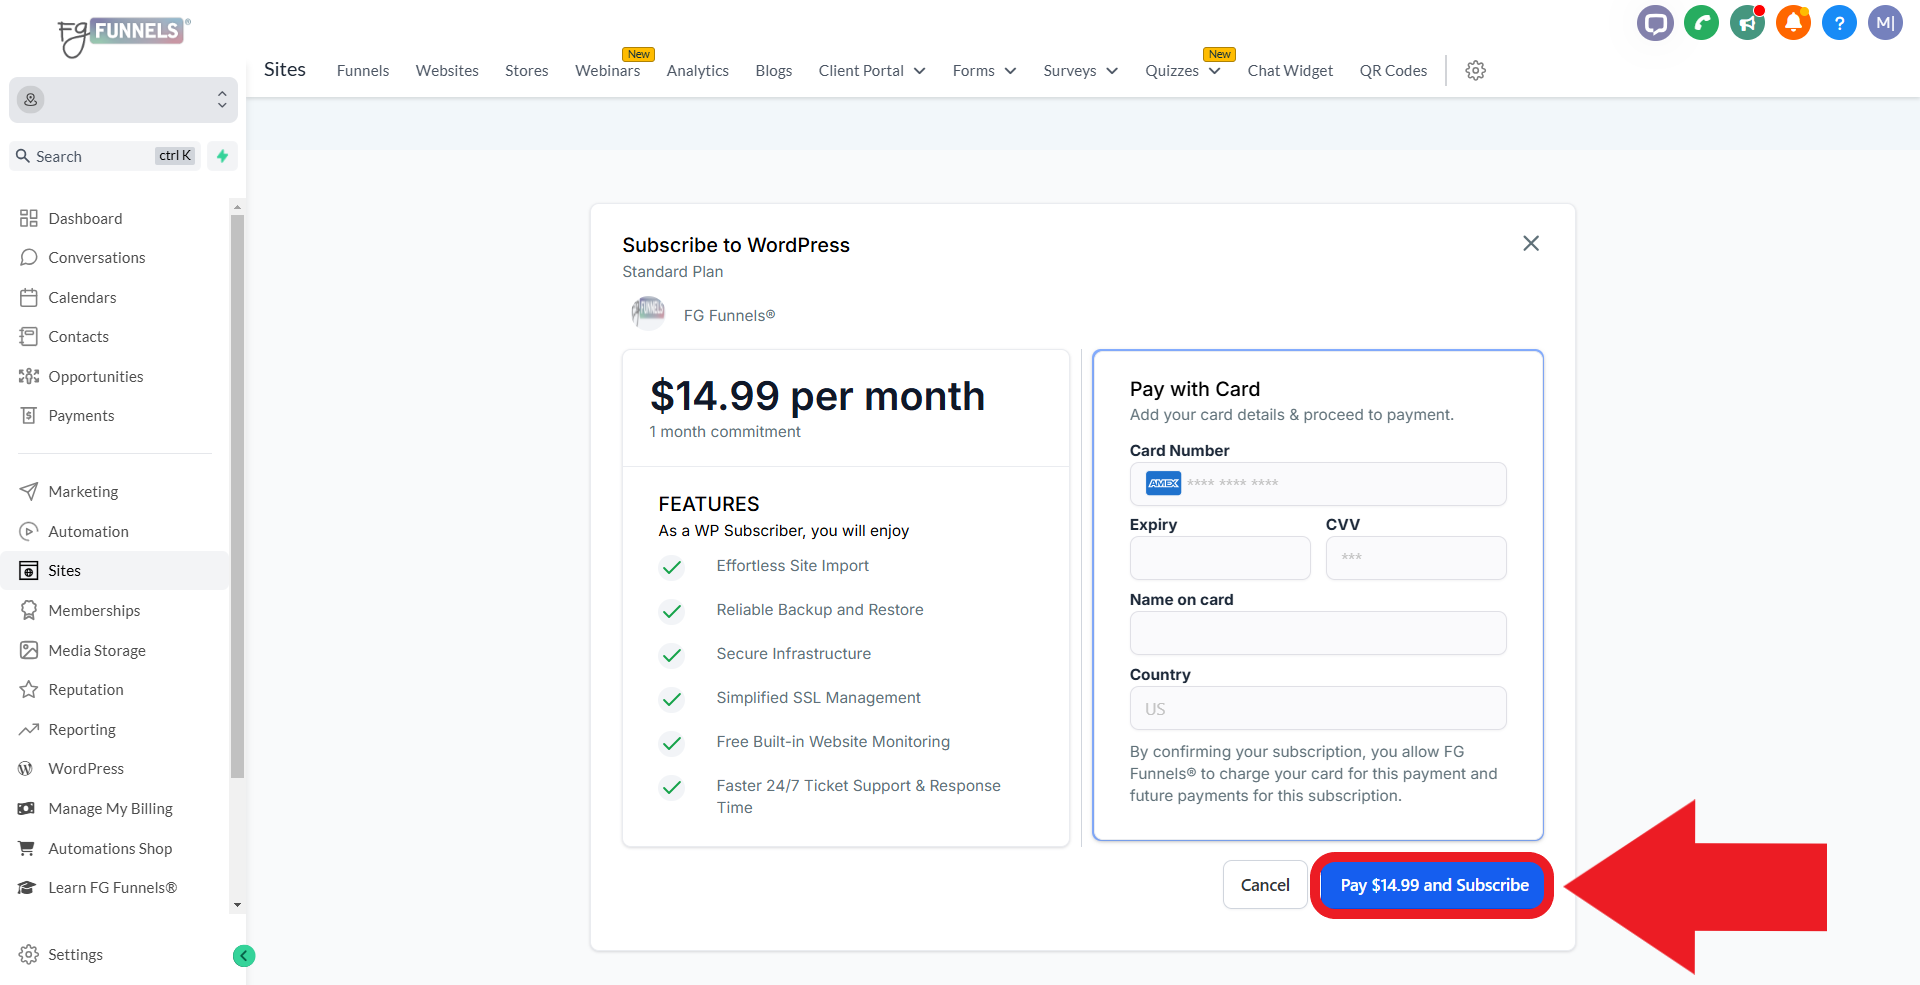Open the user profile avatar
Viewport: 1920px width, 985px height.
[x=1885, y=22]
